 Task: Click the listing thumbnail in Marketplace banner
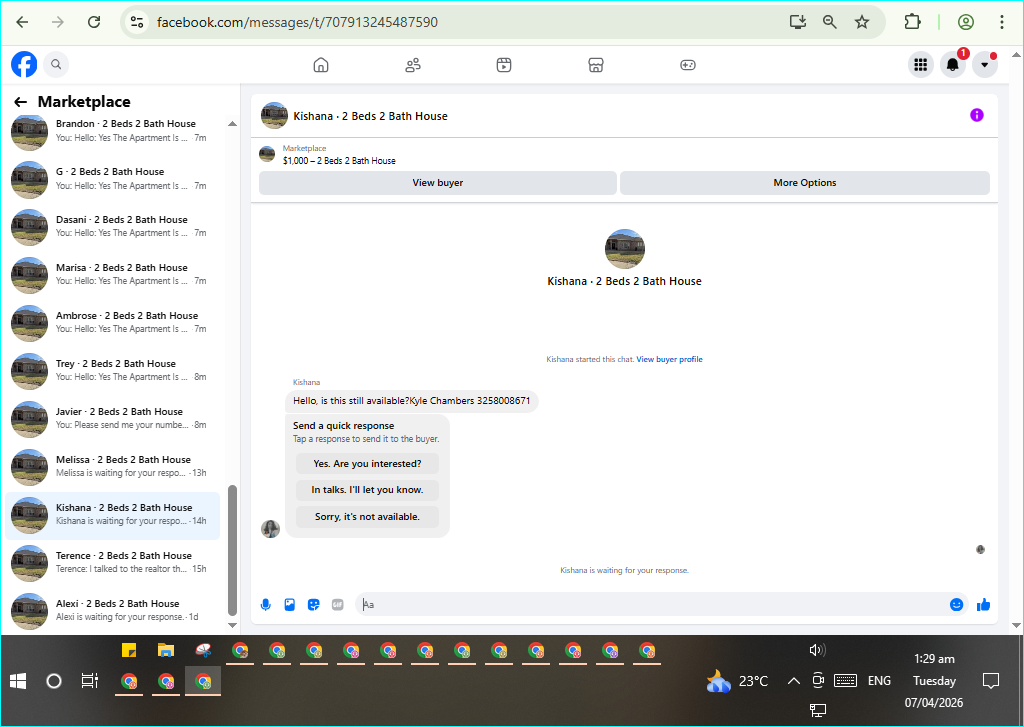pyautogui.click(x=267, y=154)
